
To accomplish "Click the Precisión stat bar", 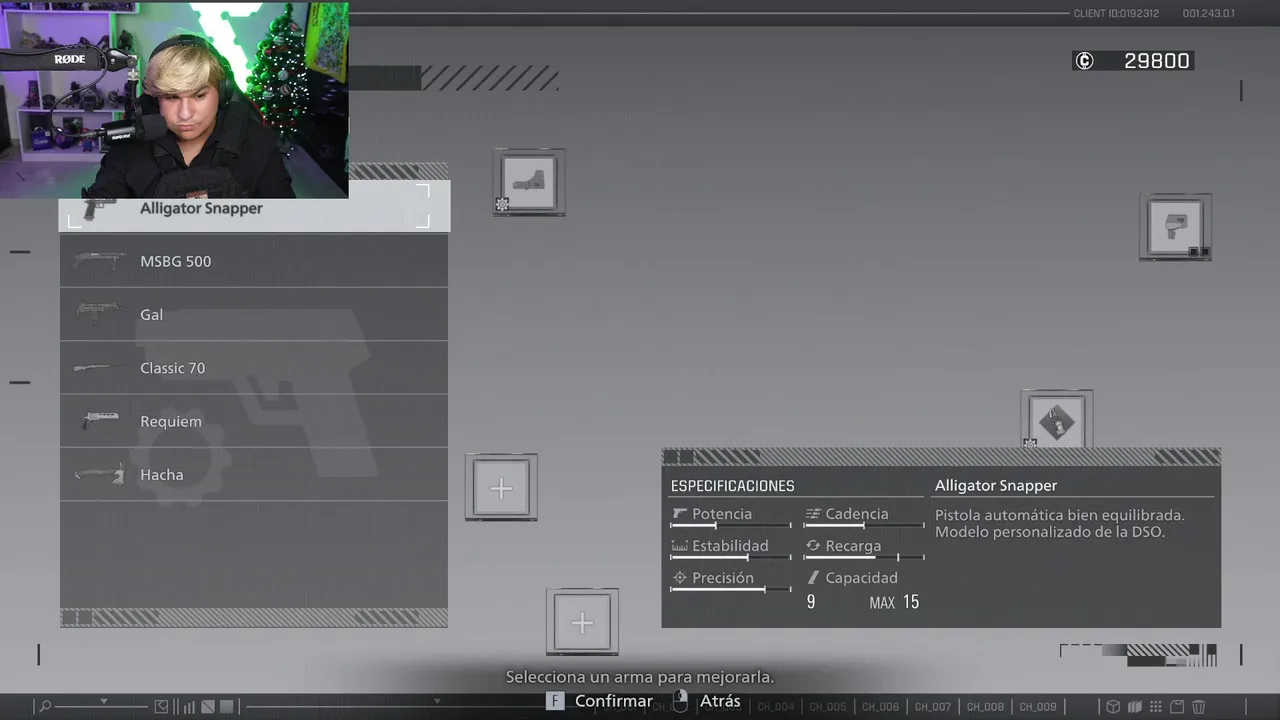I will [x=731, y=590].
